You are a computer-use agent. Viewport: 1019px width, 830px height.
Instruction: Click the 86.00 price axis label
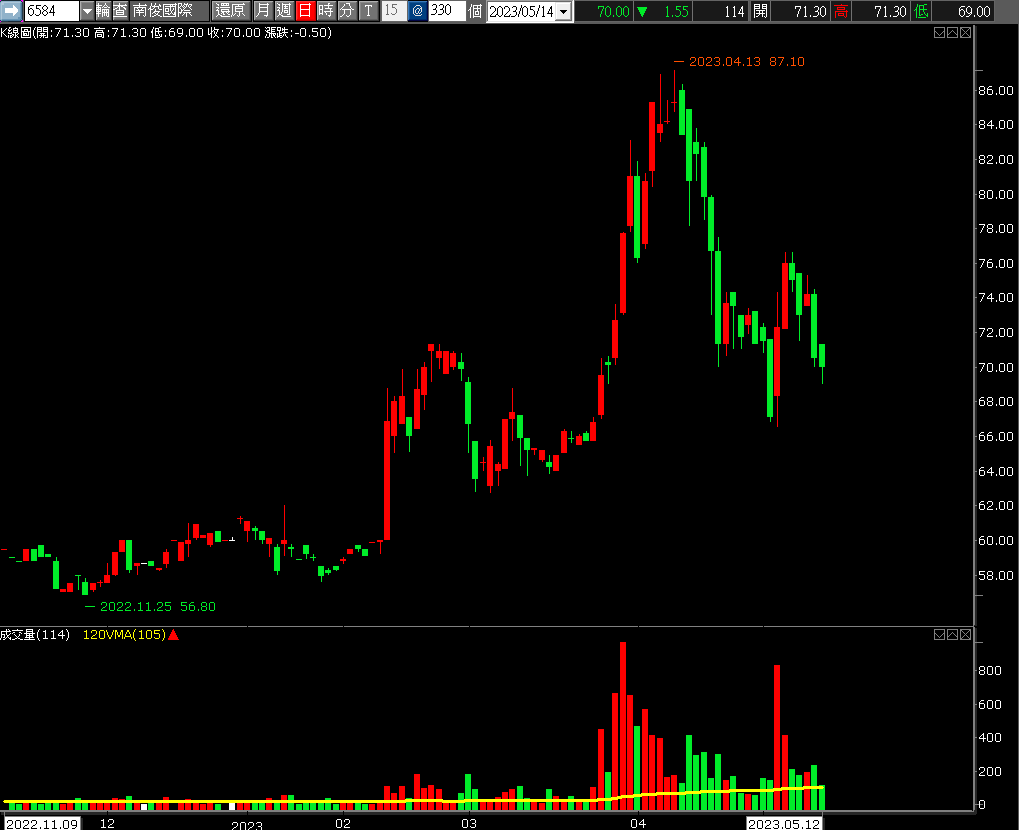tap(996, 91)
